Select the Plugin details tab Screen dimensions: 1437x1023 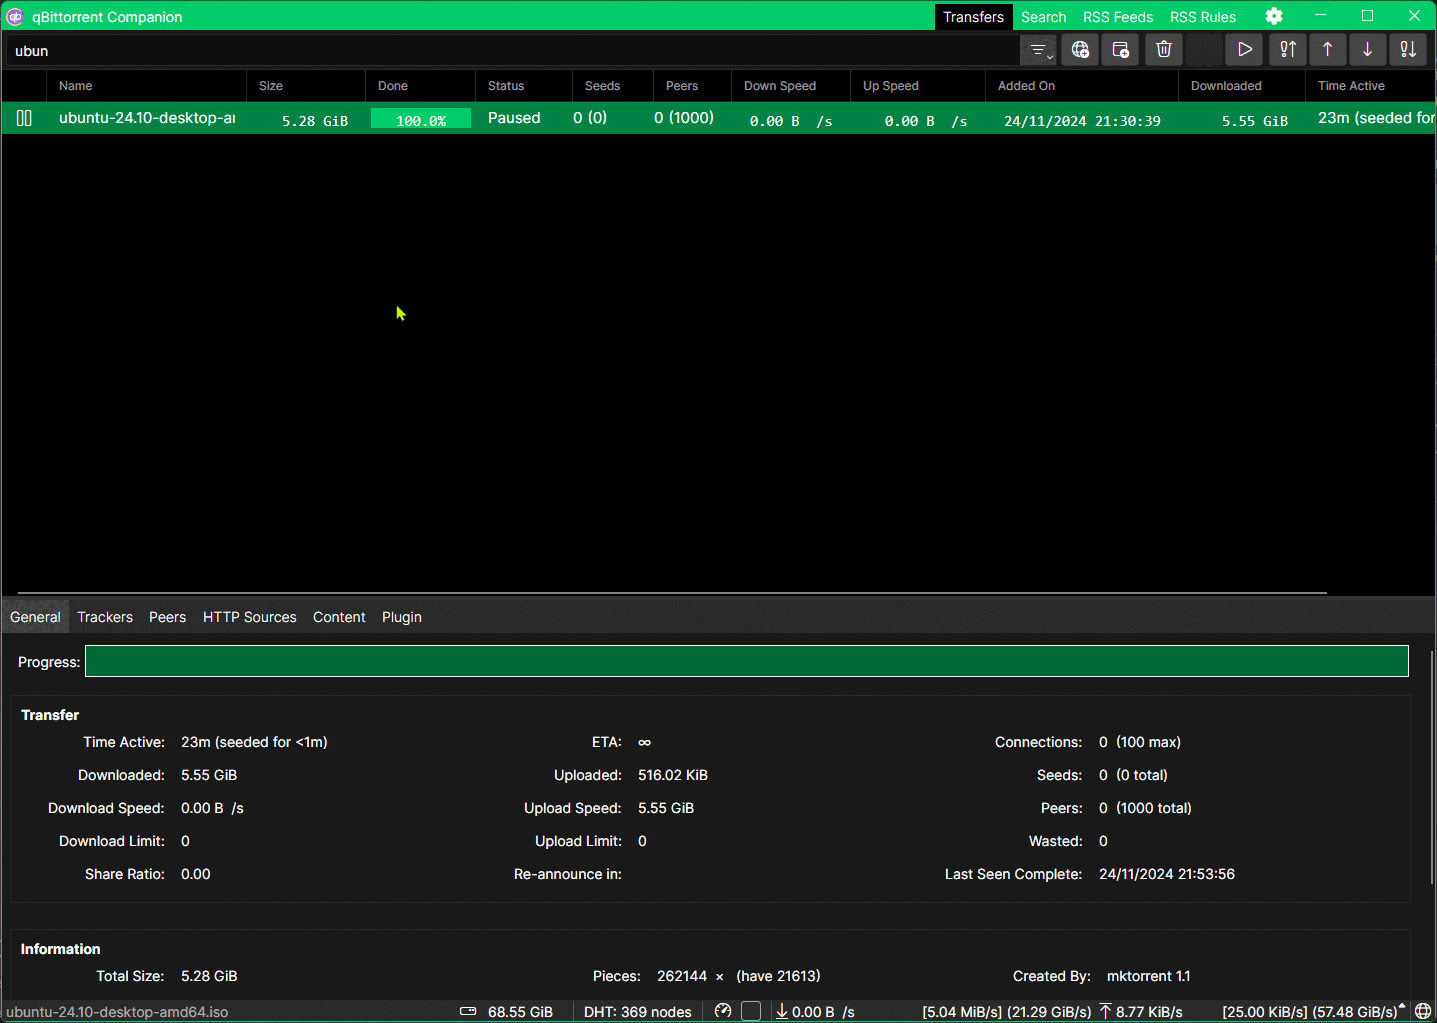tap(402, 617)
